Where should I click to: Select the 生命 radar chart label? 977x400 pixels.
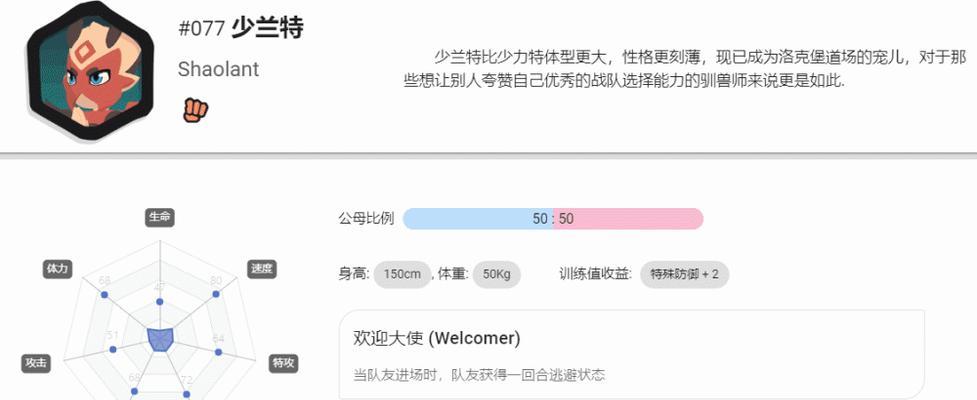[160, 217]
